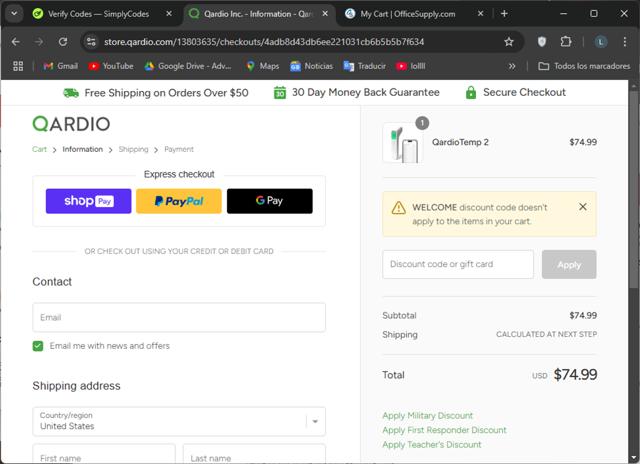Select the Payment breadcrumb step

[179, 149]
